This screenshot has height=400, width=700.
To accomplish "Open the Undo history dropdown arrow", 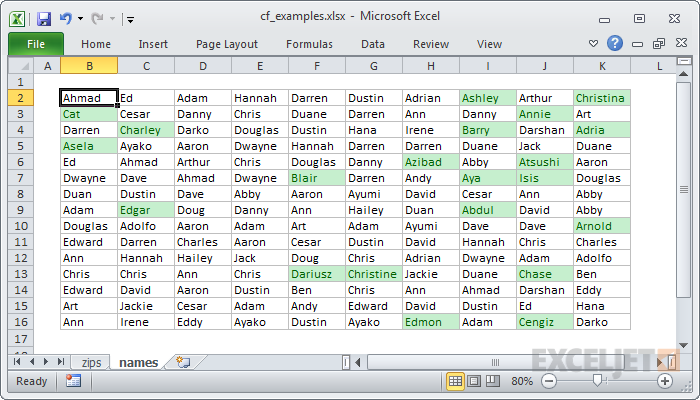I will click(x=80, y=19).
